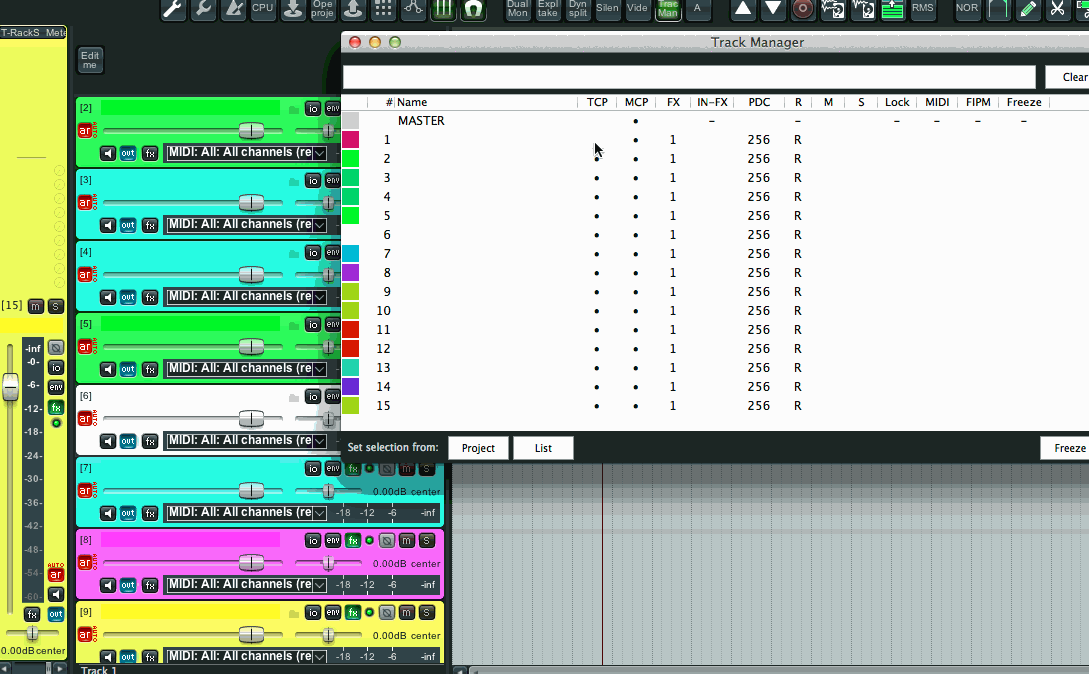Click the speaker monitor icon on track 2
The width and height of the screenshot is (1089, 674).
108,153
